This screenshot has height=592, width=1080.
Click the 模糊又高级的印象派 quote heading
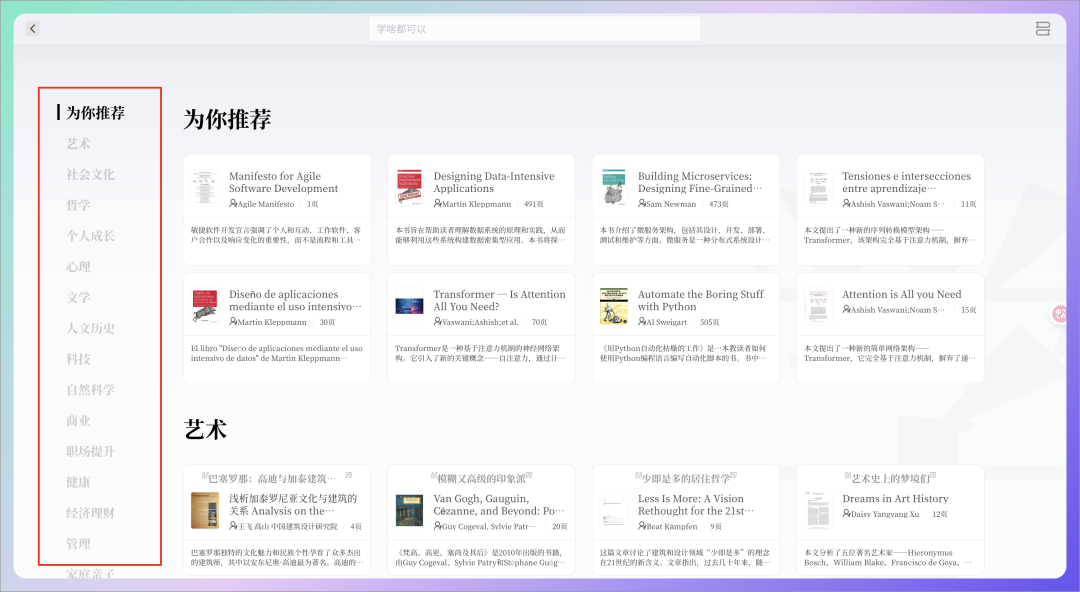pyautogui.click(x=481, y=478)
